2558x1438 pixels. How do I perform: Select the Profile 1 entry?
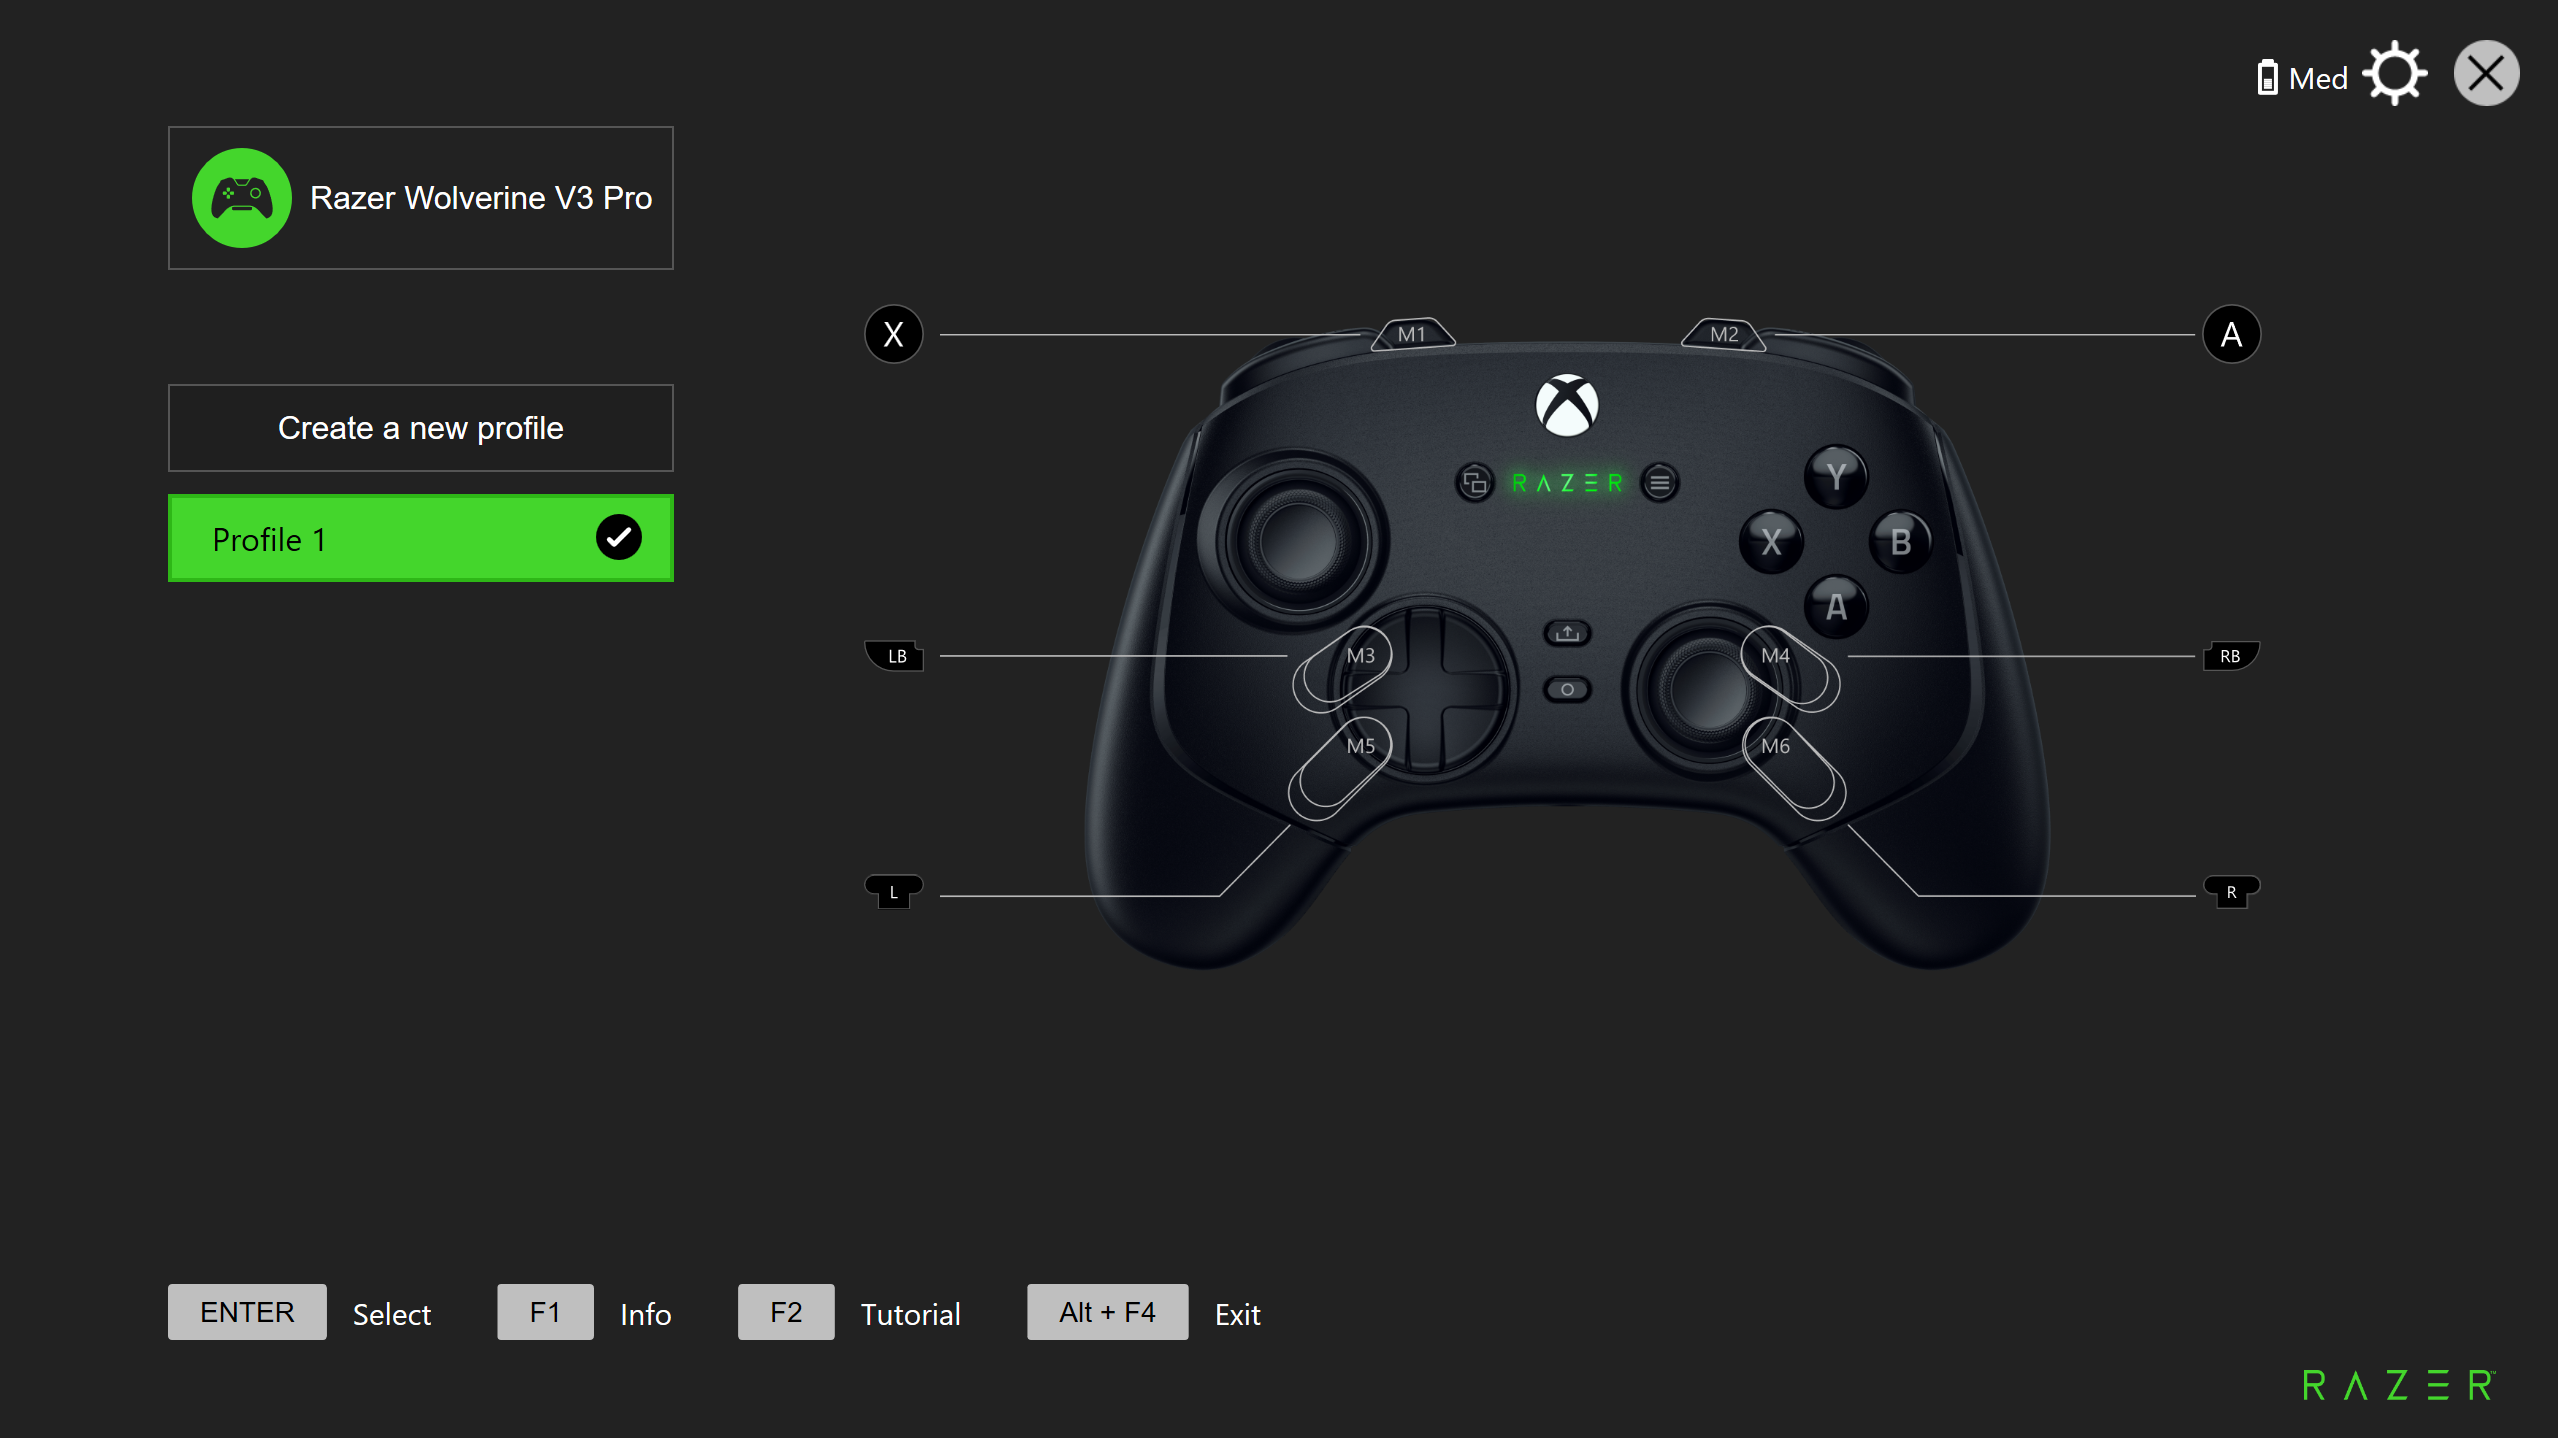(421, 538)
